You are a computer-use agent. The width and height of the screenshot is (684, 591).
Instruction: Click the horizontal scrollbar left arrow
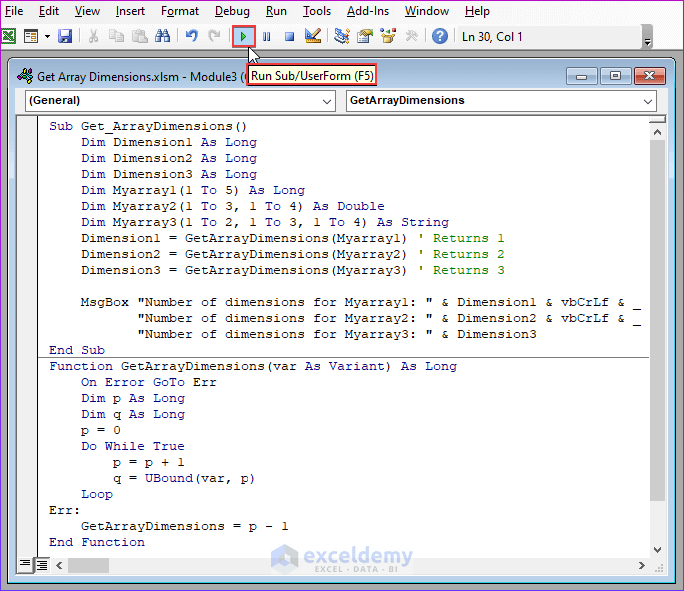pos(59,566)
